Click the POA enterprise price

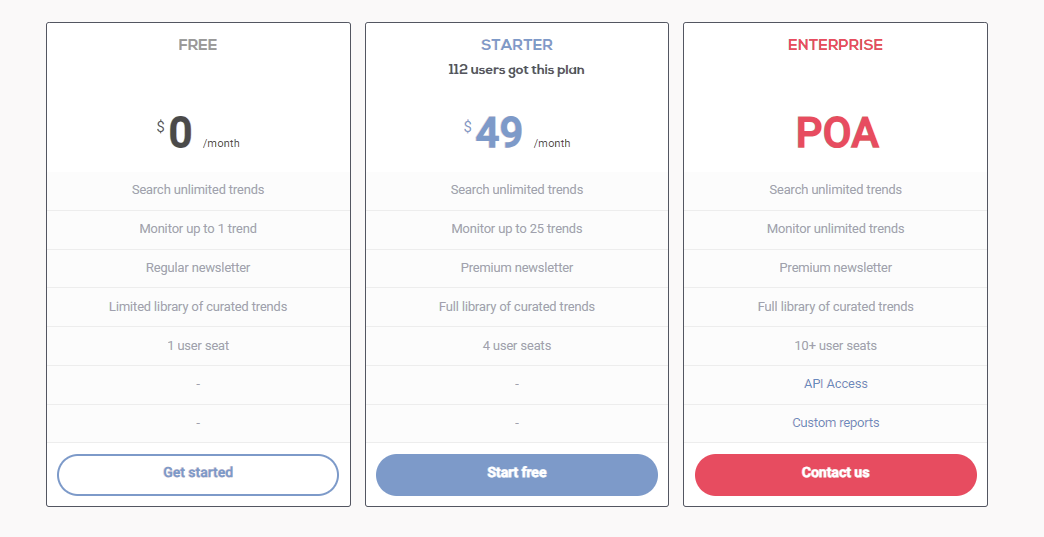tap(837, 133)
